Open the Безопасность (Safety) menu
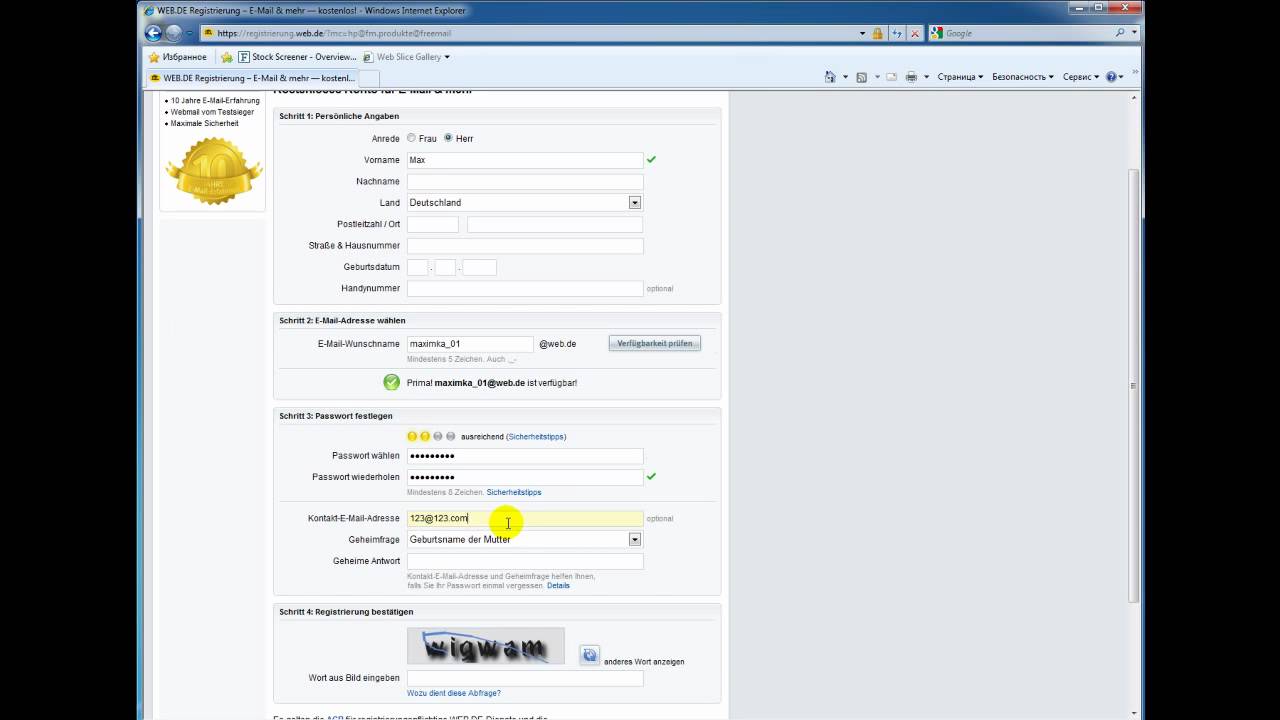 [1023, 77]
